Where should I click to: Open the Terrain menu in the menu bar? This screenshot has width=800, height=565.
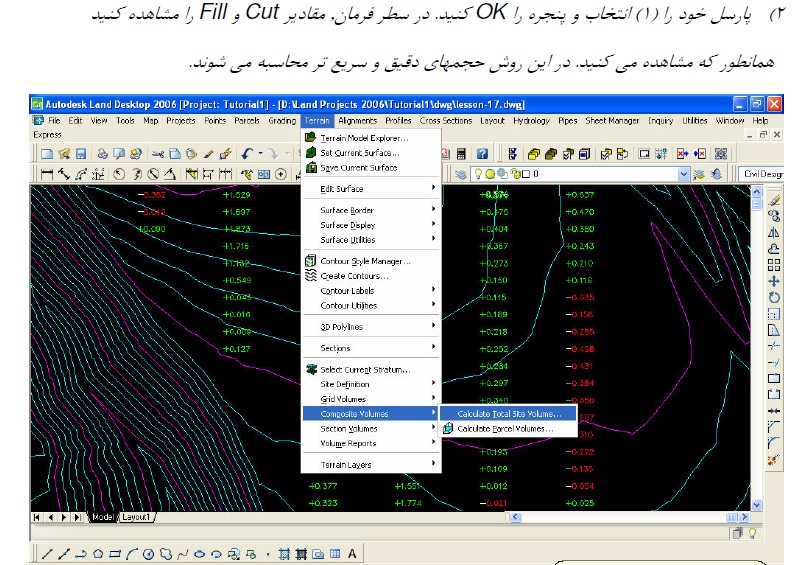(317, 120)
